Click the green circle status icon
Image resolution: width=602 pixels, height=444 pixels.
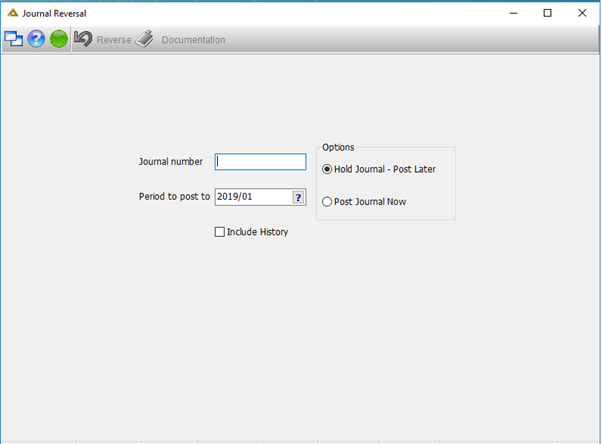[x=59, y=39]
